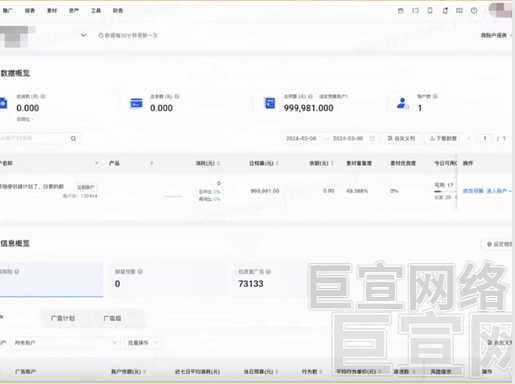Click the calendar icon in date range

tap(372, 138)
